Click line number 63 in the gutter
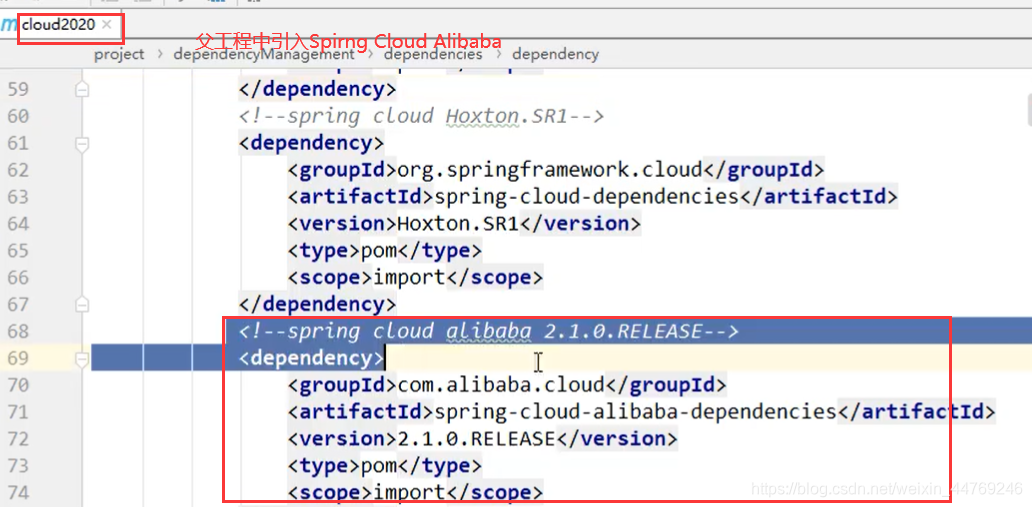 point(17,197)
